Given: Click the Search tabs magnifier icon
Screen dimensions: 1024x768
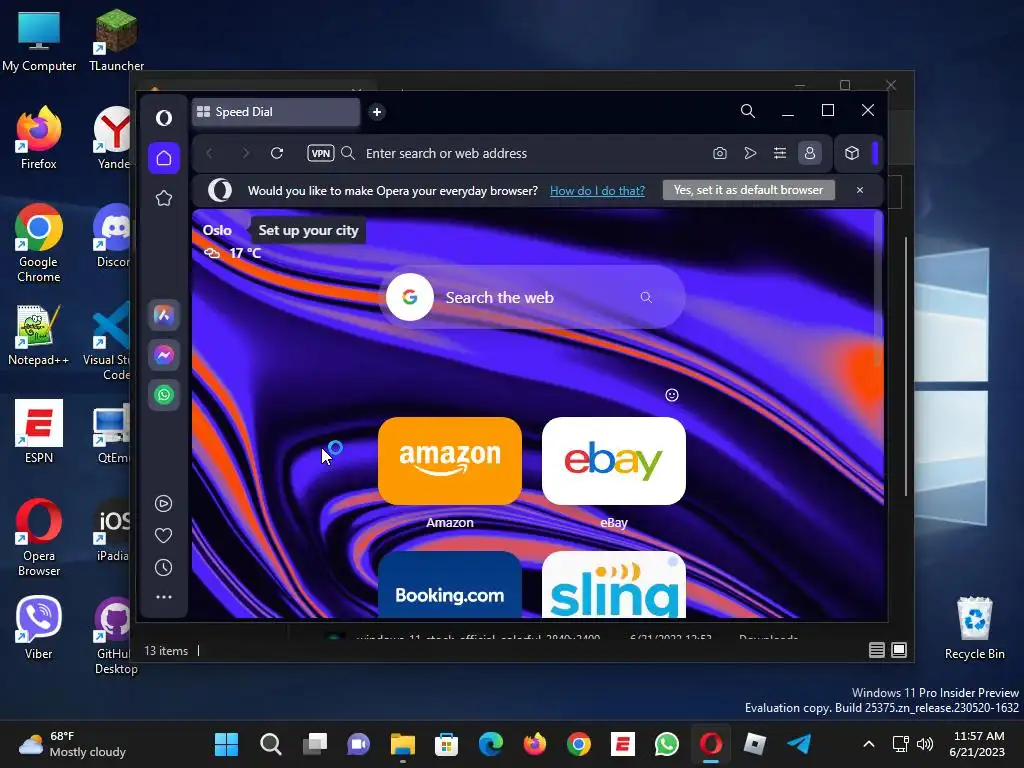Looking at the screenshot, I should tap(748, 111).
